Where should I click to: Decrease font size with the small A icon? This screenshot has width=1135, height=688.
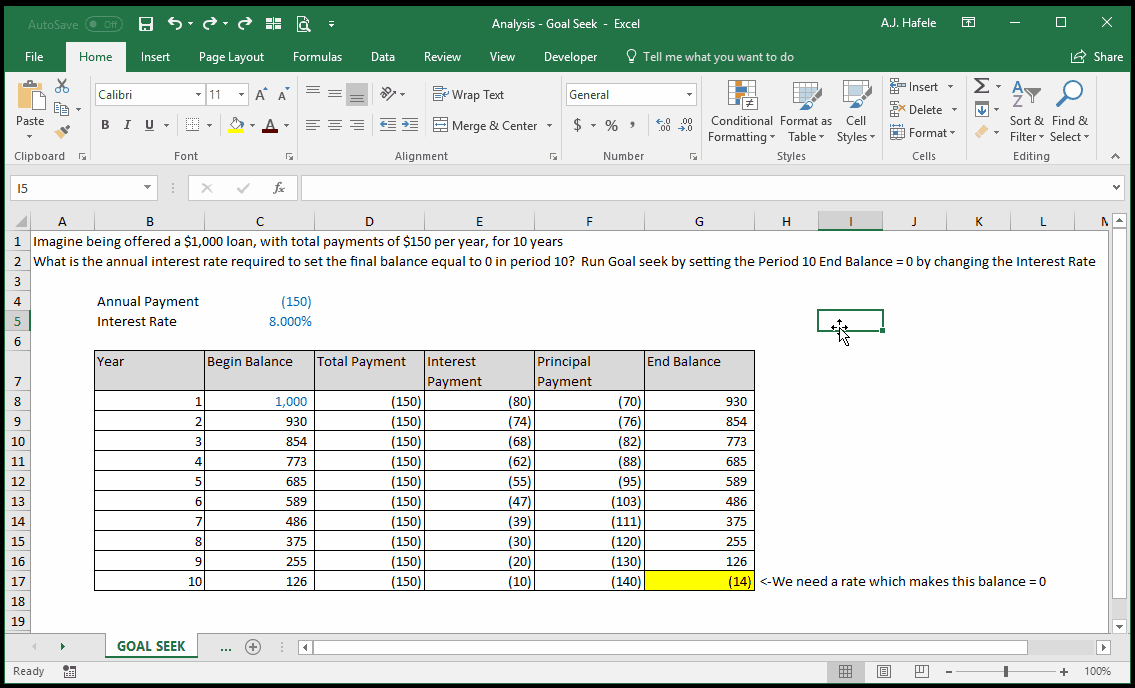(283, 95)
